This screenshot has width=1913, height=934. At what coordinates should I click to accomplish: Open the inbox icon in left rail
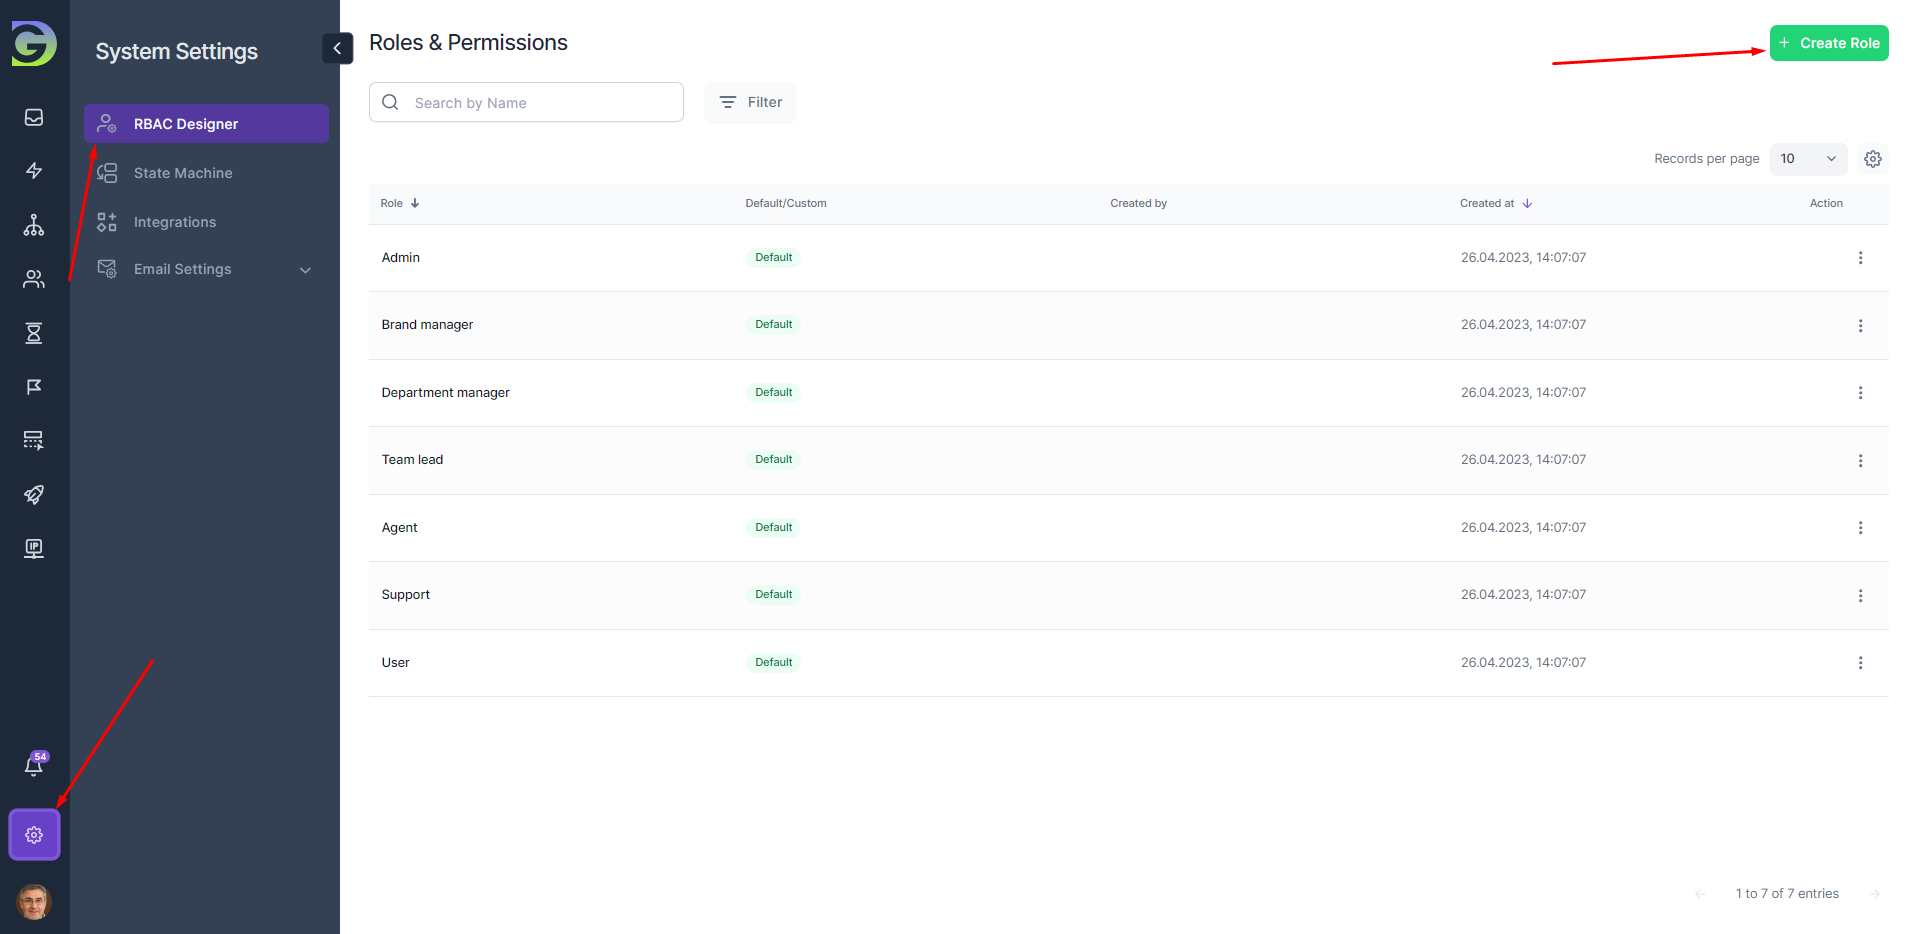[34, 118]
